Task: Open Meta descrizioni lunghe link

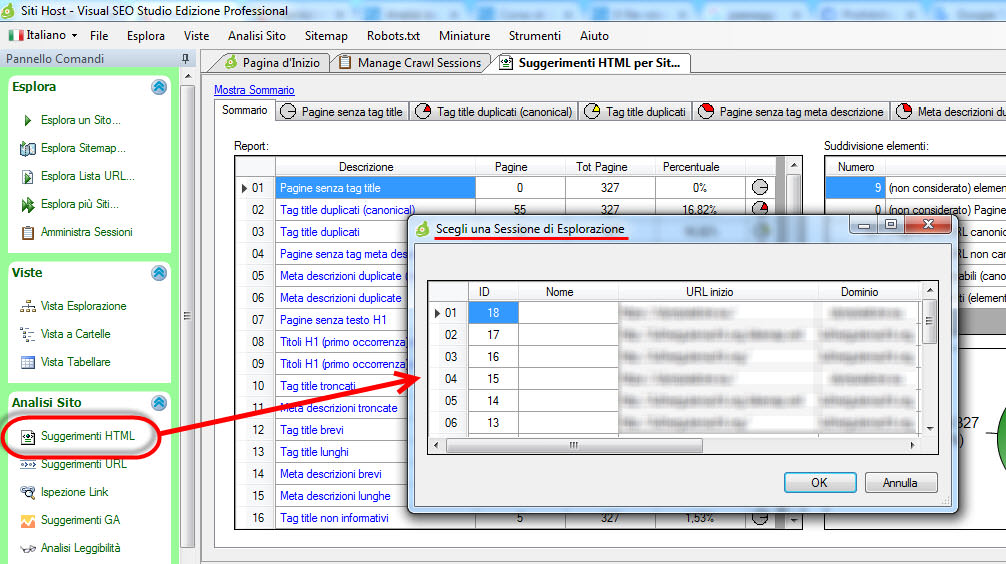Action: click(335, 496)
